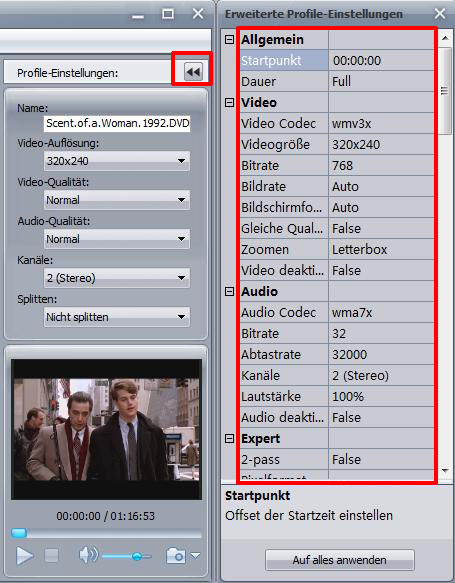Image resolution: width=455 pixels, height=583 pixels.
Task: Click the scroll down arrow in property grid
Action: click(x=445, y=471)
